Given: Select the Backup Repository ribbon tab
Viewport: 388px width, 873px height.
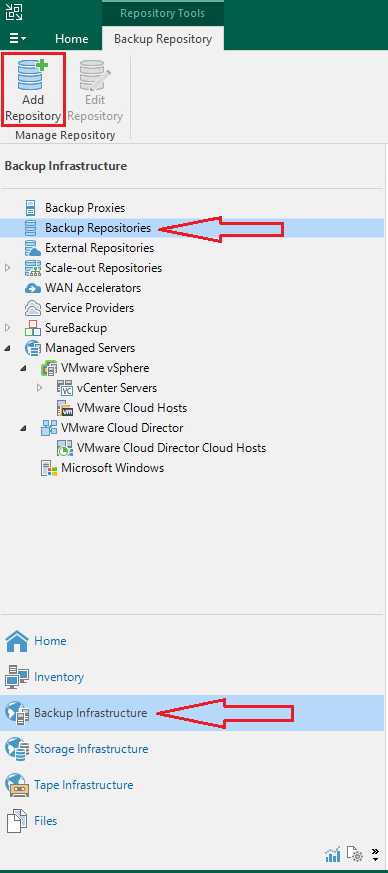Looking at the screenshot, I should 163,38.
